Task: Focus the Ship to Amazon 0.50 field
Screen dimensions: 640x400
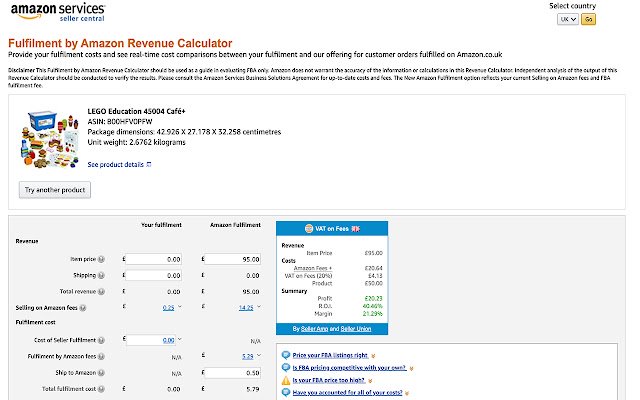Action: click(232, 373)
